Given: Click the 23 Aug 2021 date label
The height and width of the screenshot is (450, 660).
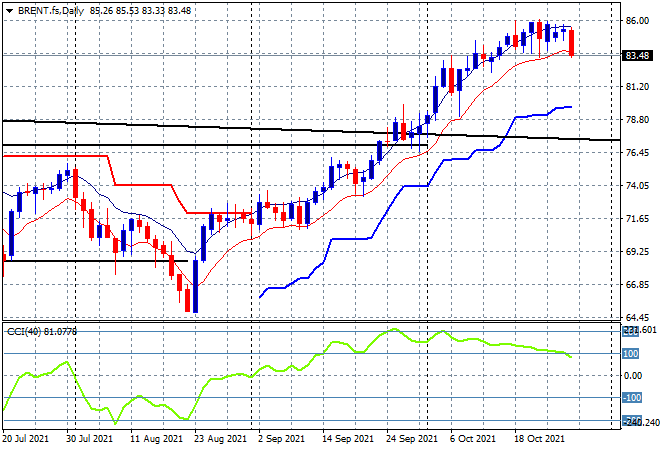Looking at the screenshot, I should click(220, 439).
